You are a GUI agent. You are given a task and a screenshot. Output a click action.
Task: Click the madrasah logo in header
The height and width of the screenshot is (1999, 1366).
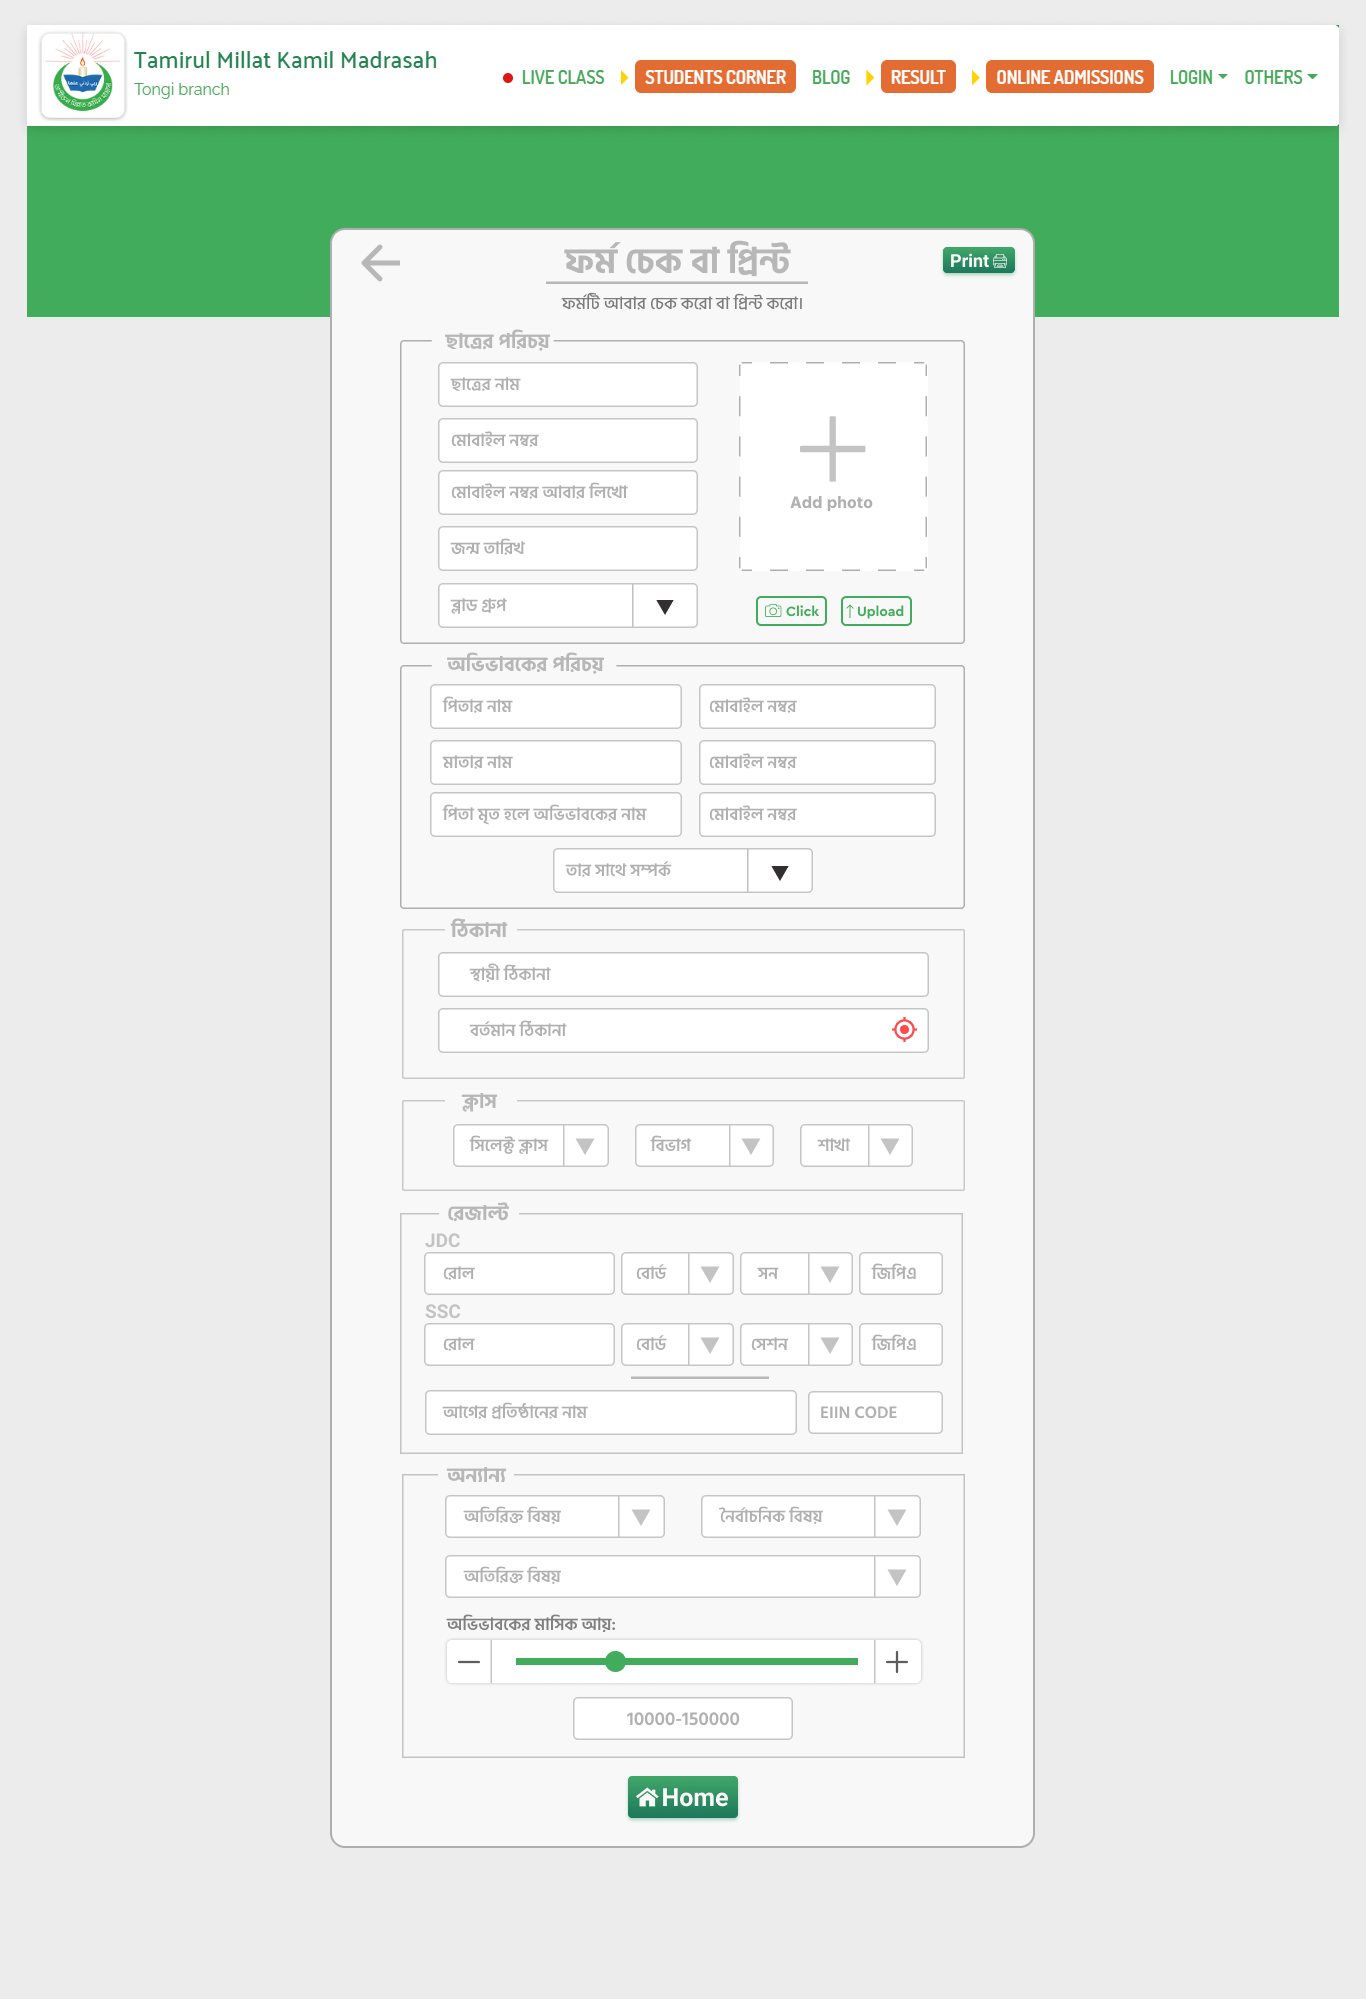83,76
